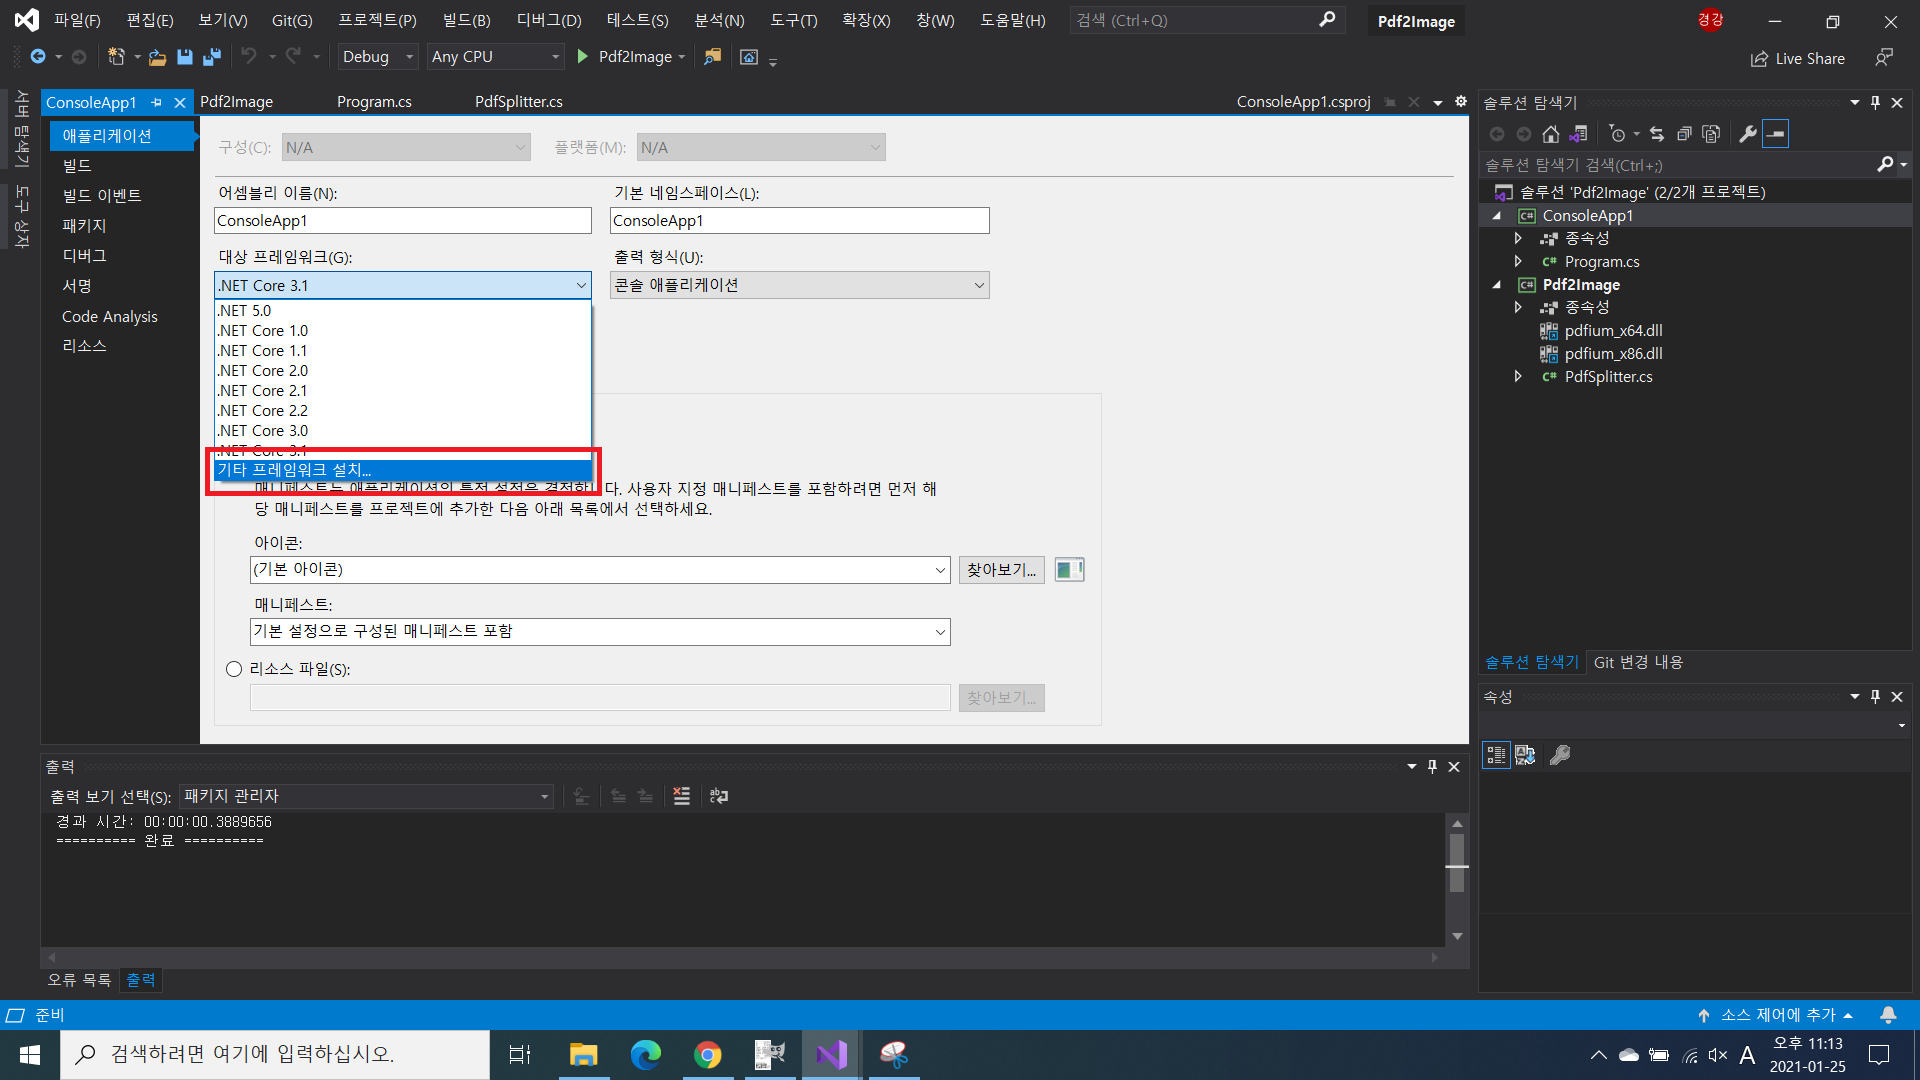
Task: Open the output type combo box
Action: [x=799, y=286]
